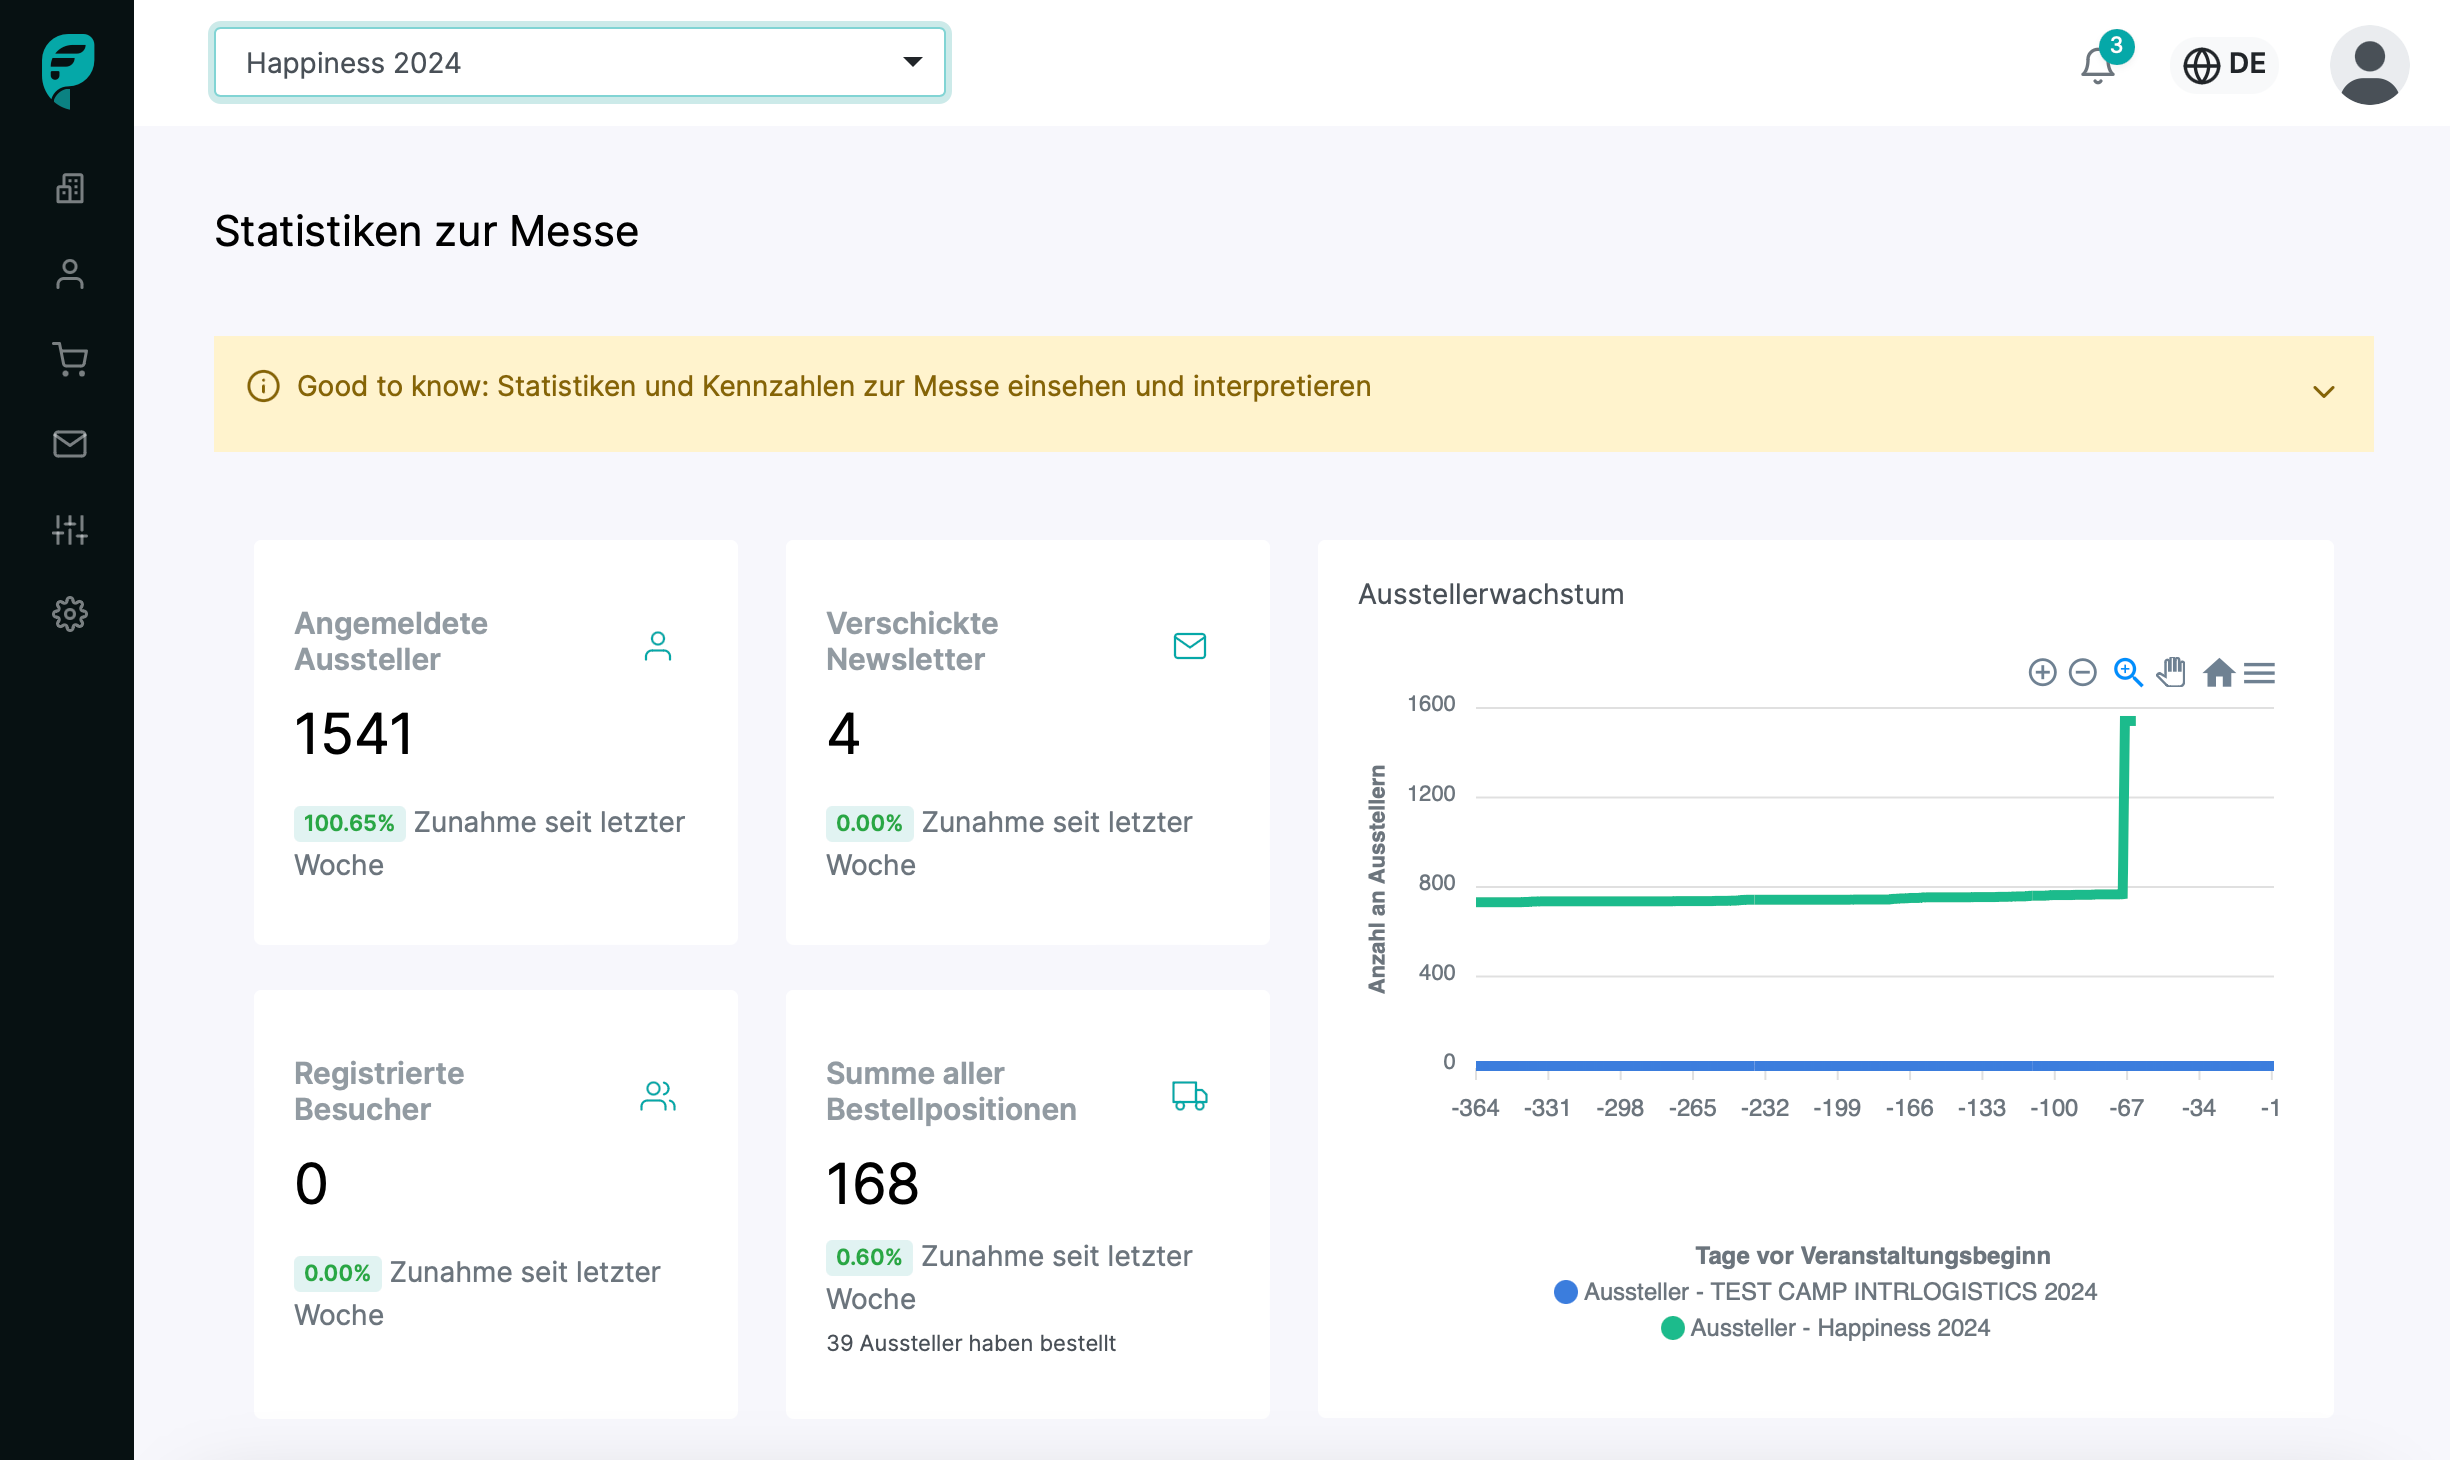This screenshot has width=2450, height=1460.
Task: Click the Angemeldete Aussteller statistics card
Action: 495,742
